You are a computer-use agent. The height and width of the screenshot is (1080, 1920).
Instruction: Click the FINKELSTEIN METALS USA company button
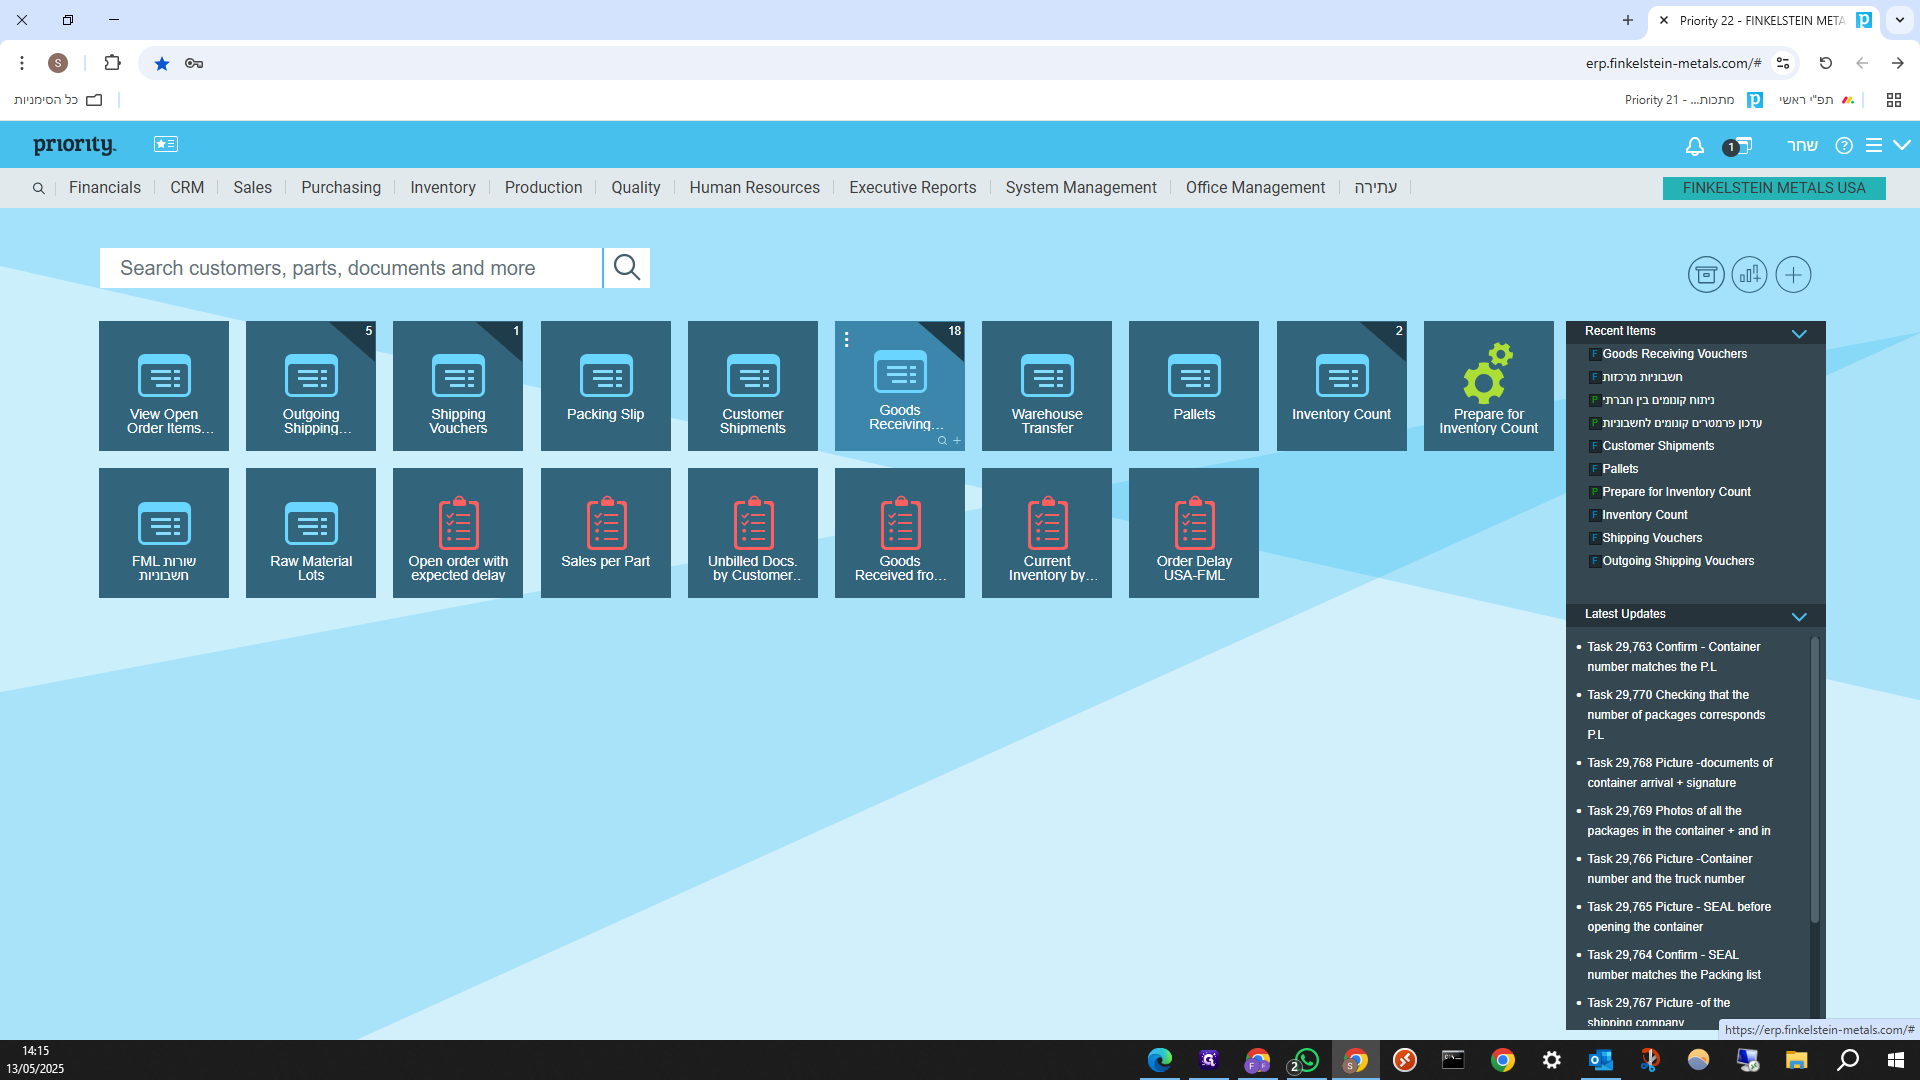[x=1773, y=188]
